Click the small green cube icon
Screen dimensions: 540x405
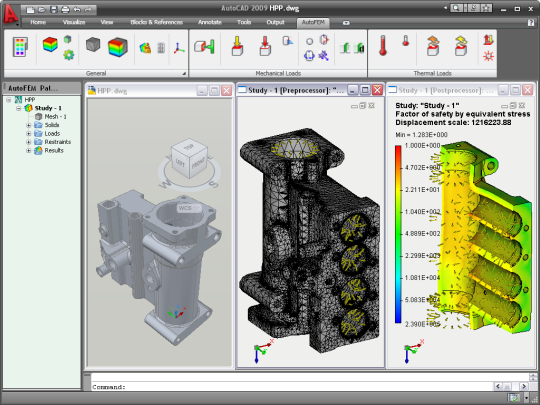pos(68,39)
